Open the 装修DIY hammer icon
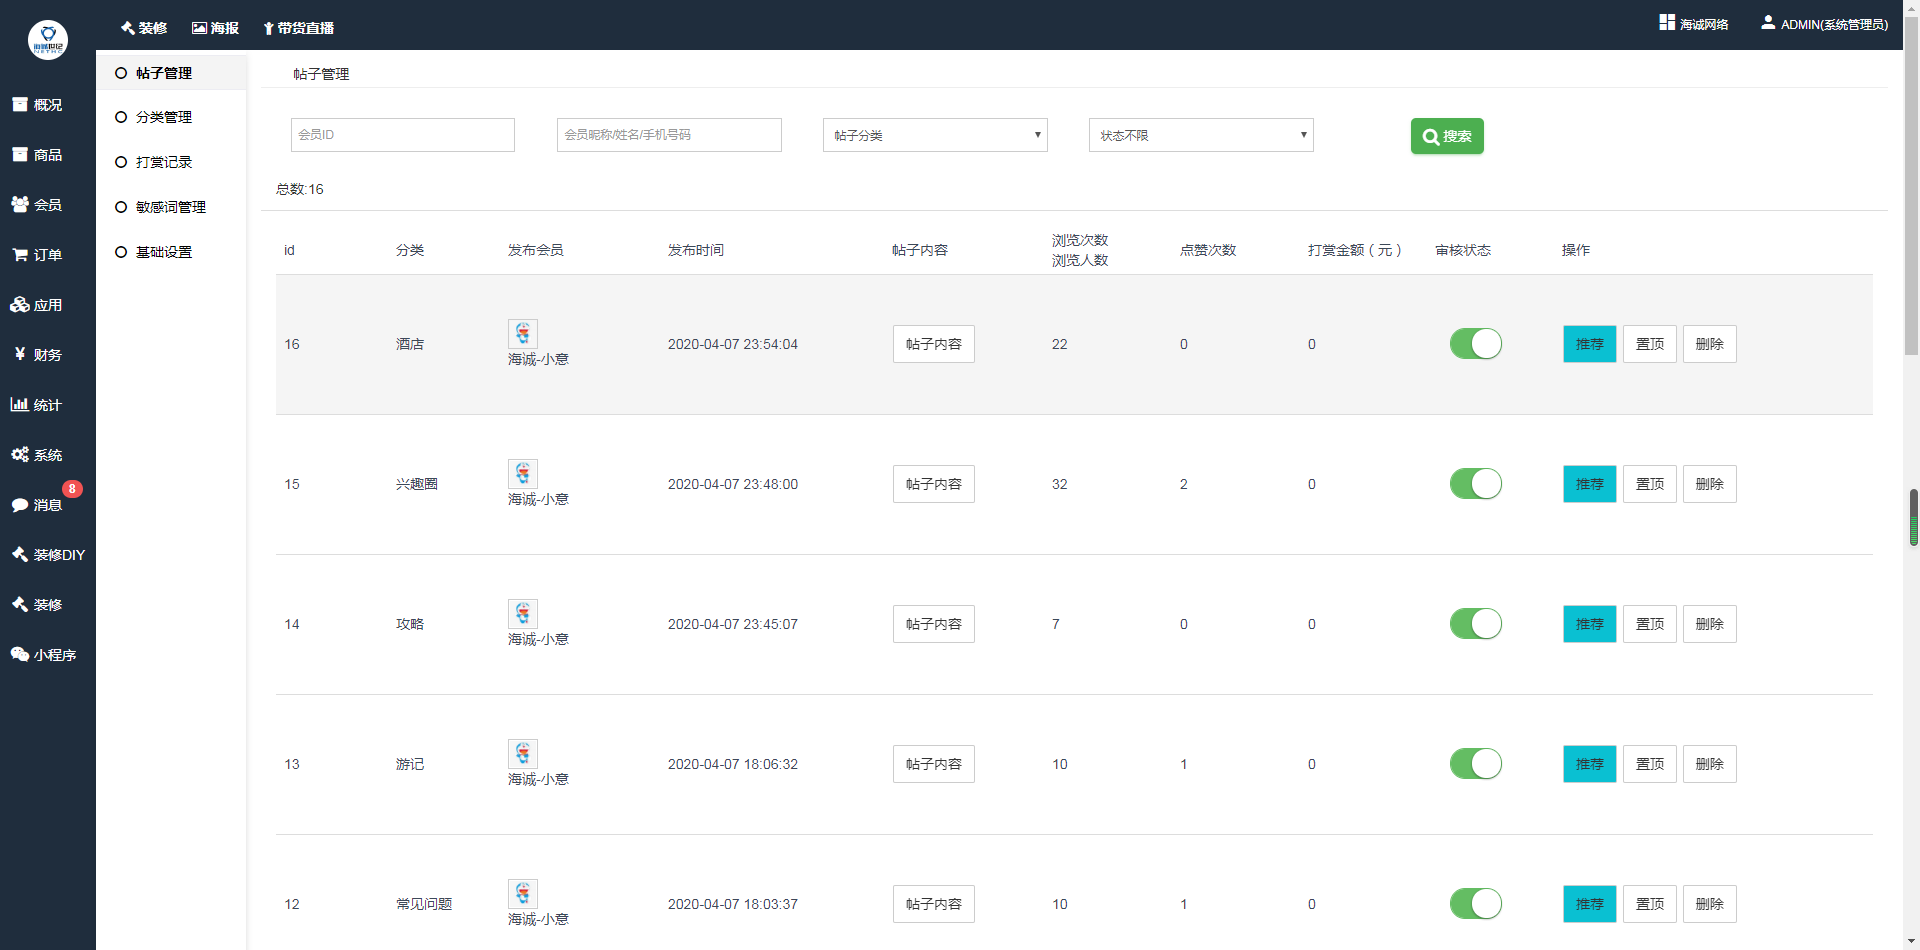 (x=20, y=554)
